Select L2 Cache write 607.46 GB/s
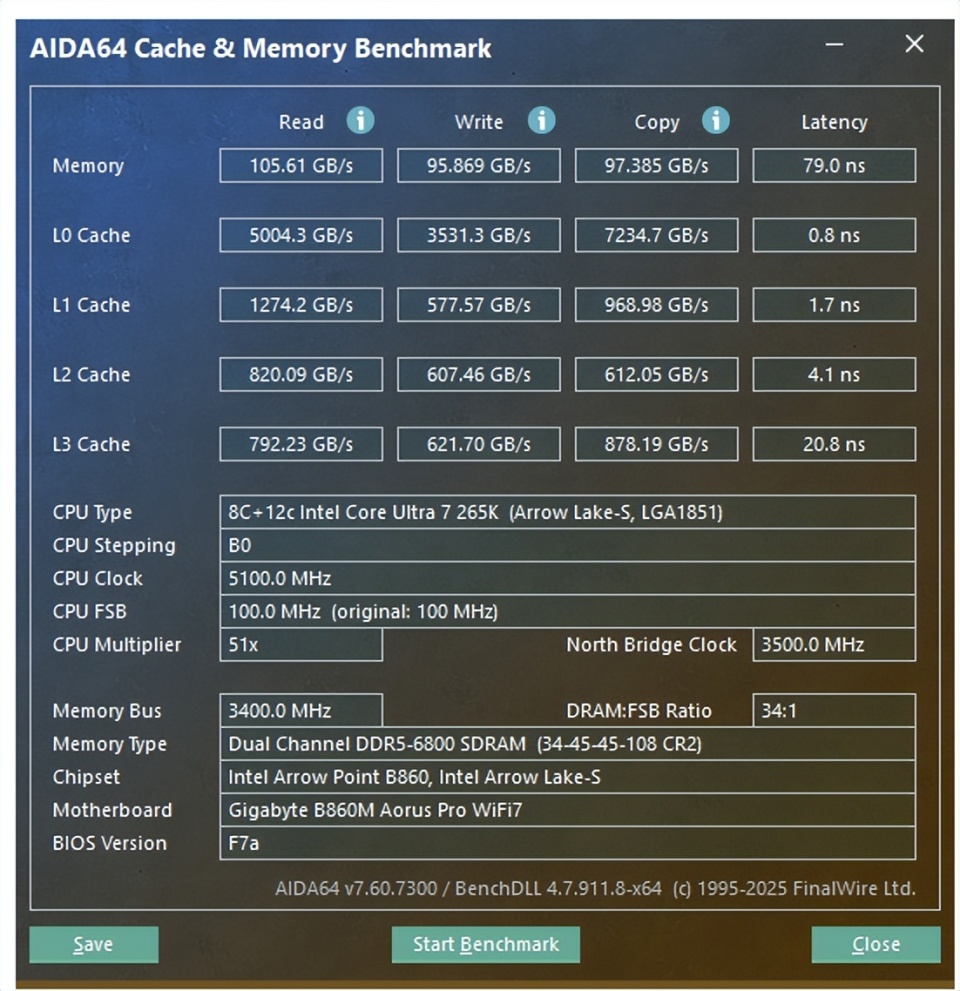This screenshot has height=991, width=960. (478, 374)
